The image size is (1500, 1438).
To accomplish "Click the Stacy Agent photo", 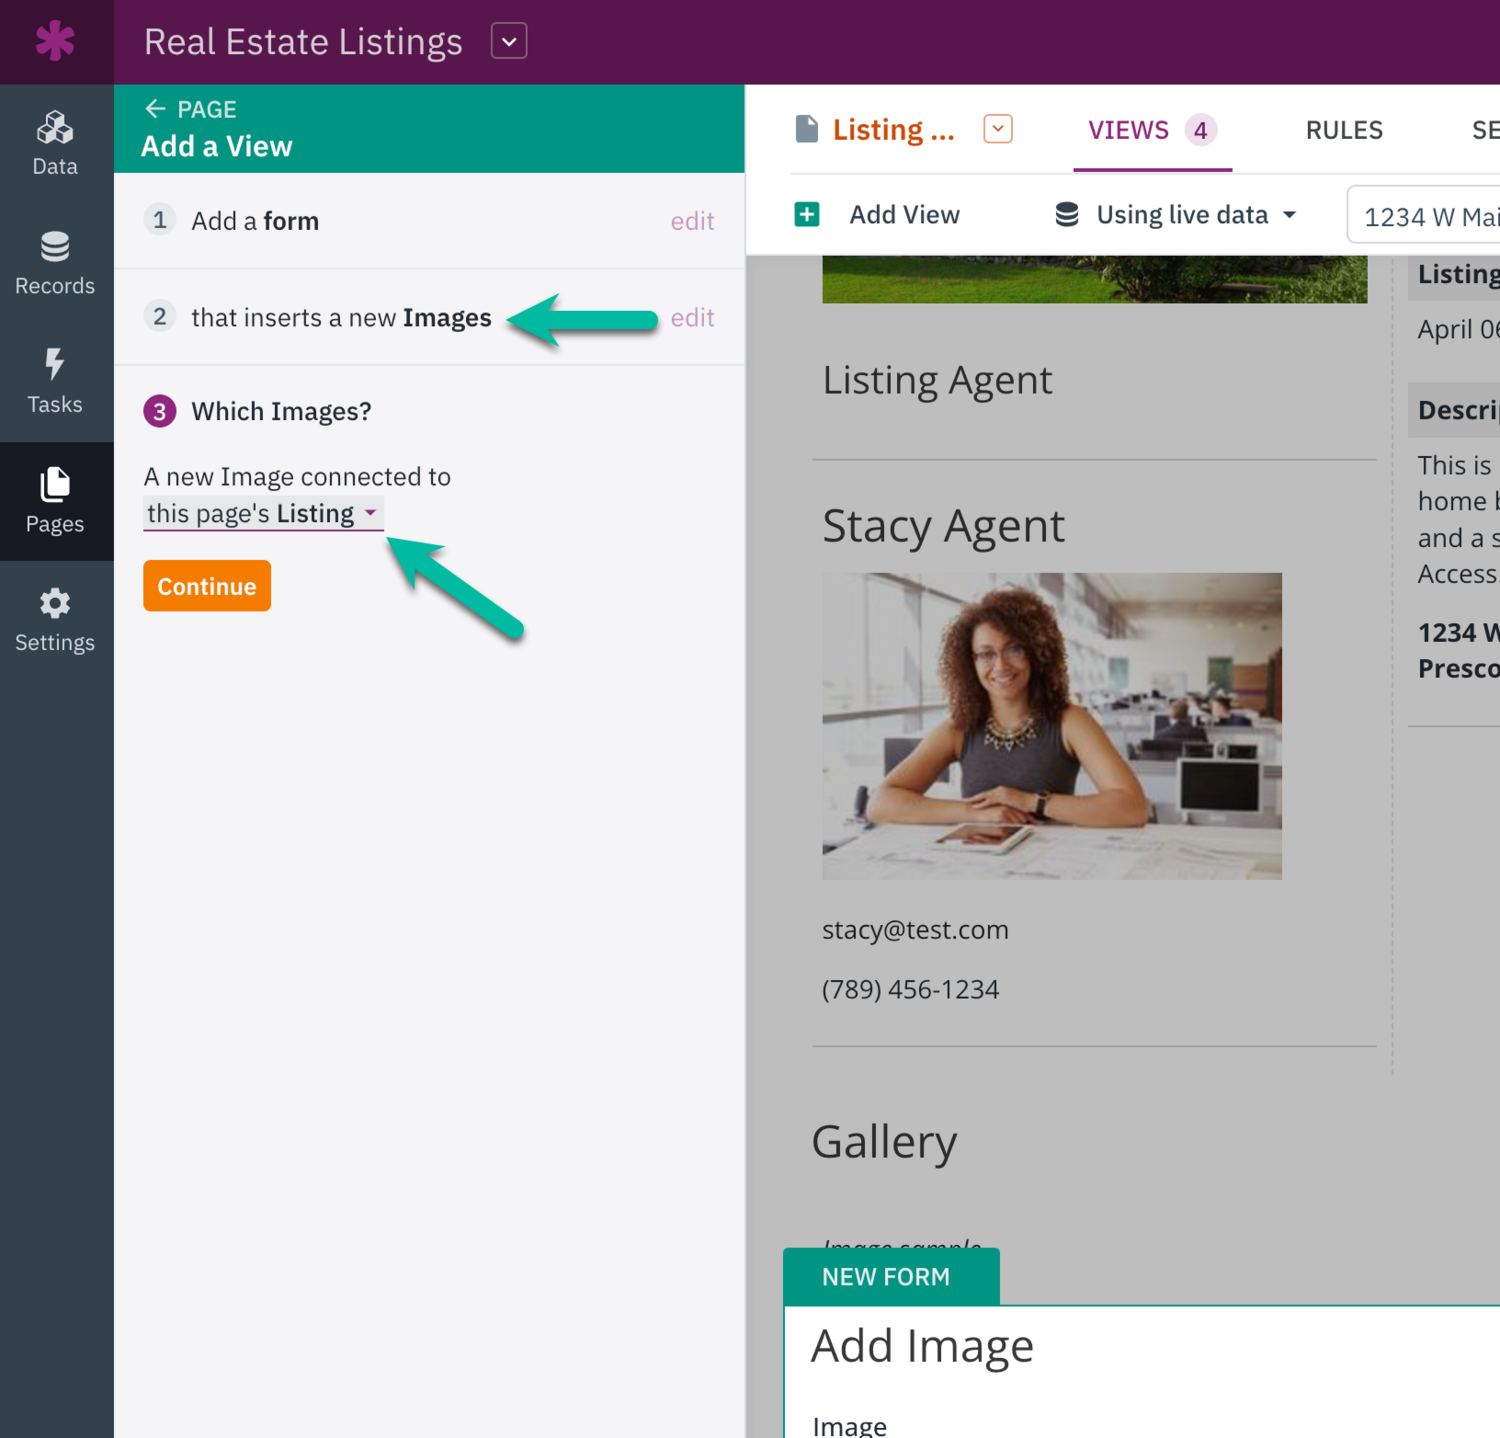I will click(1051, 726).
